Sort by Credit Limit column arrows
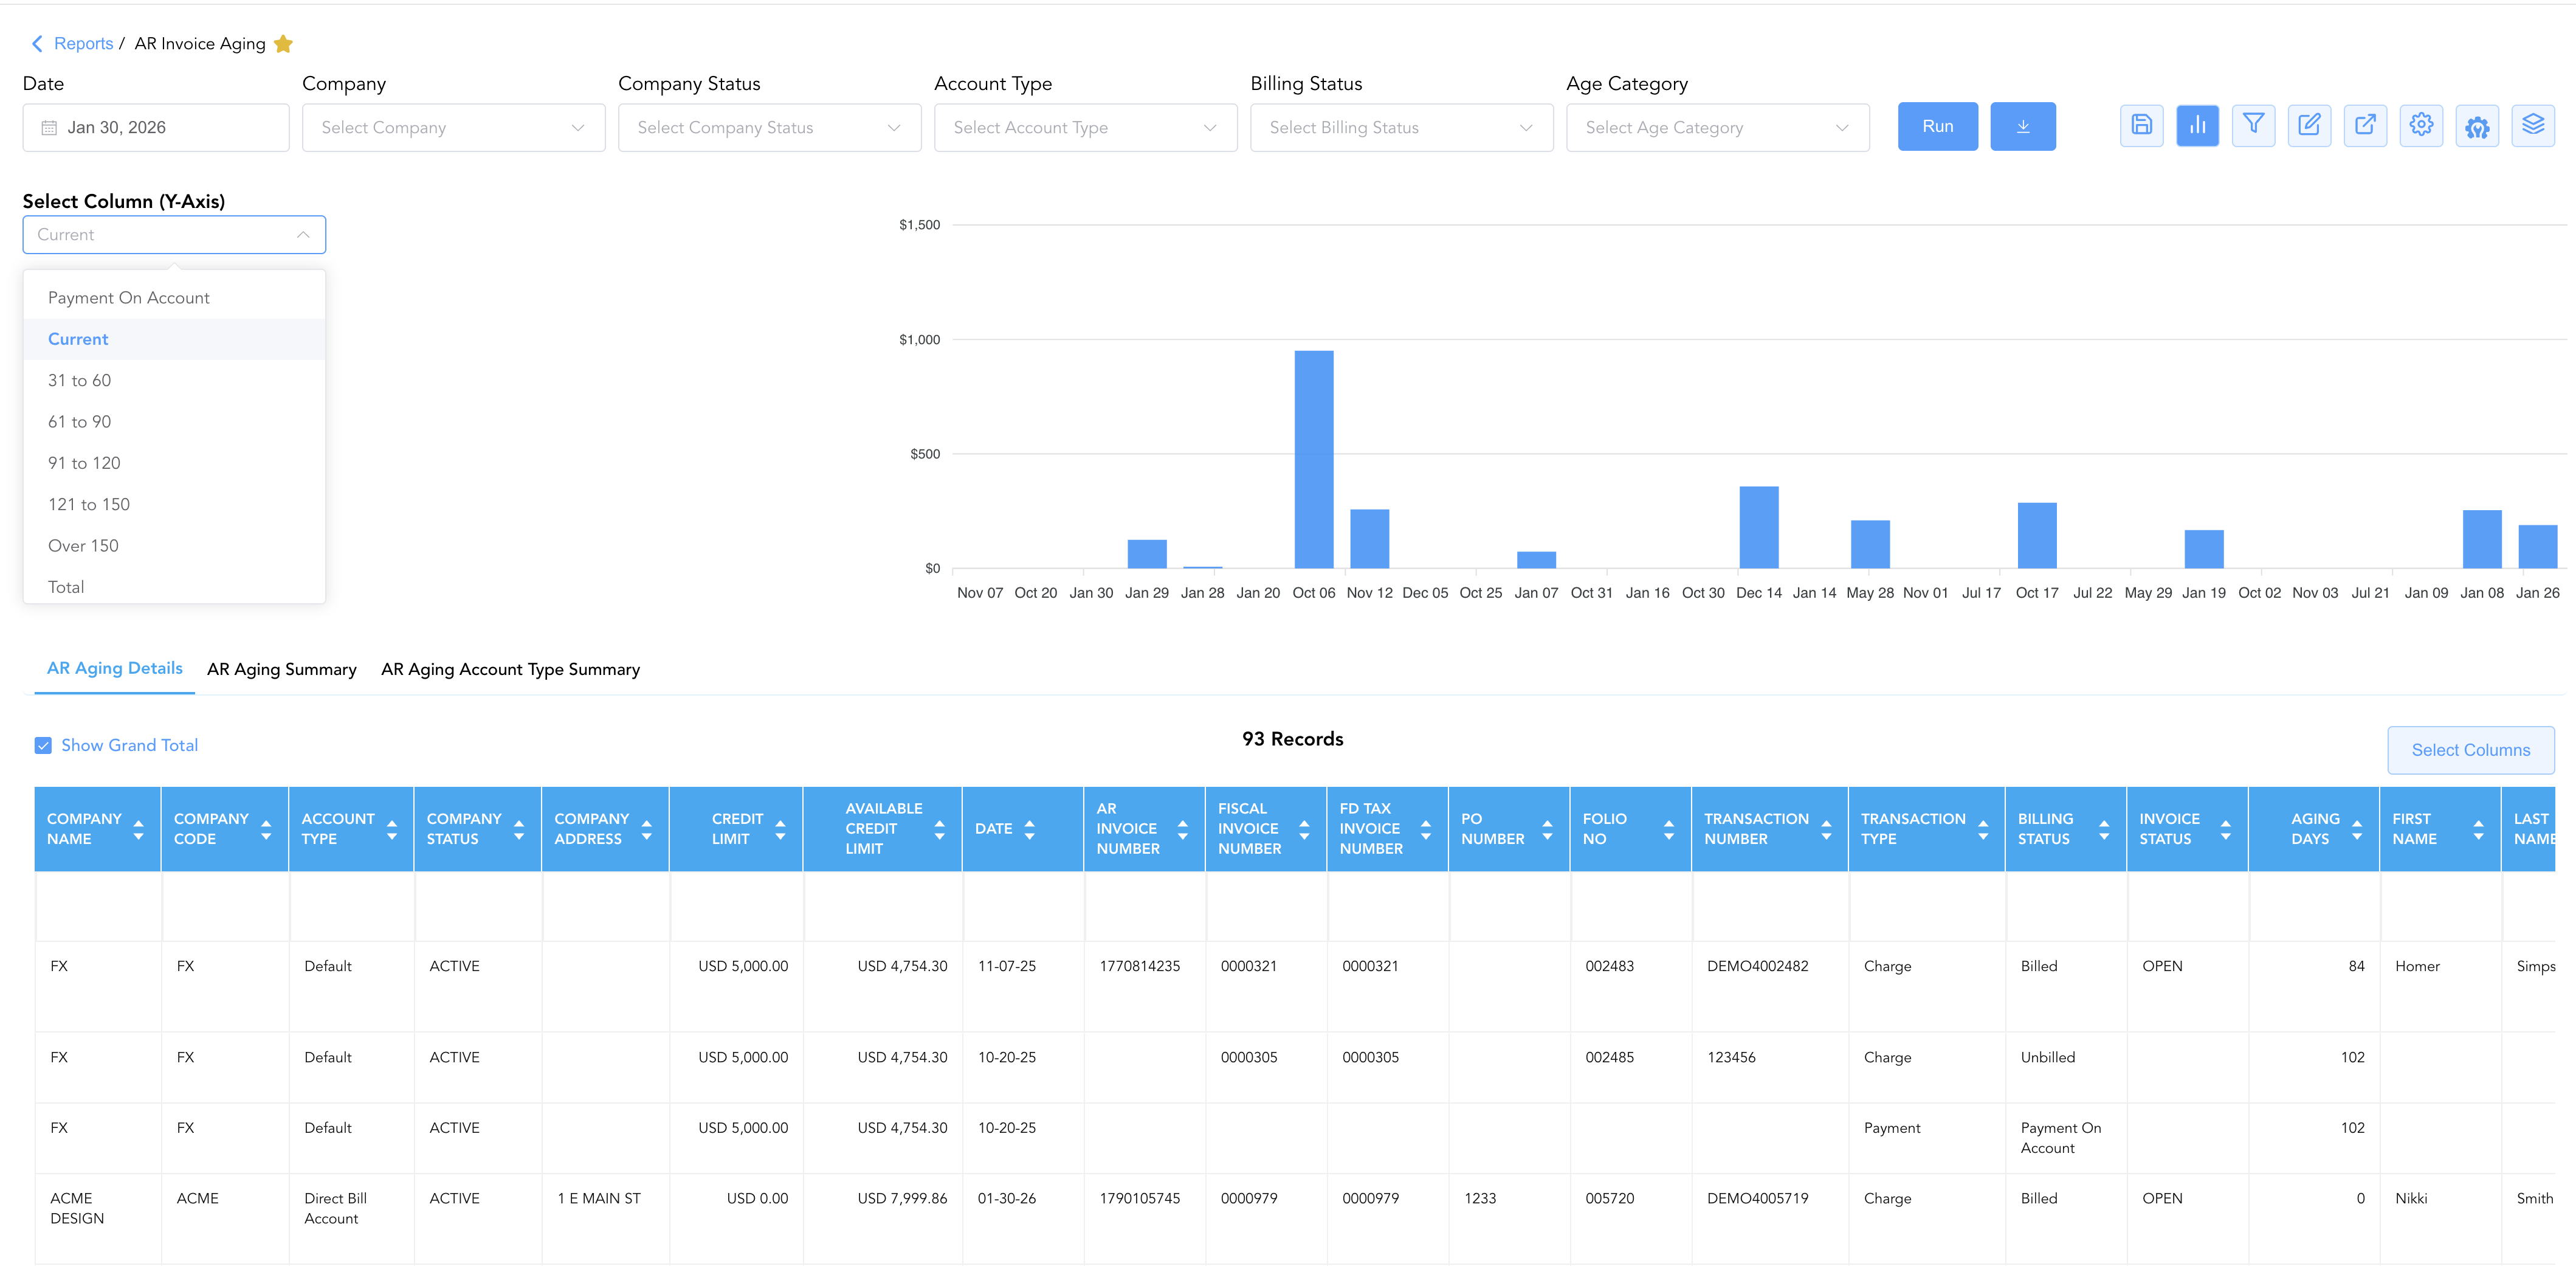This screenshot has height=1266, width=2576. pos(780,829)
